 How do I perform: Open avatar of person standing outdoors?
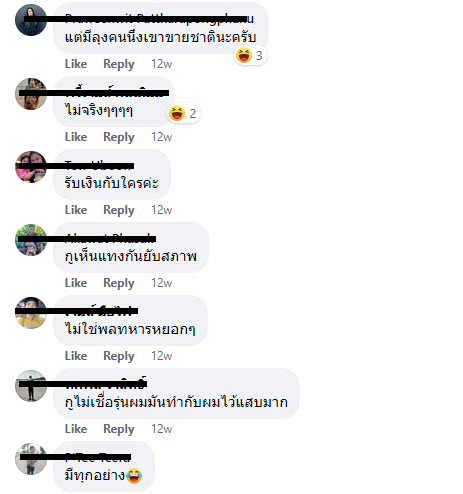coord(31,386)
